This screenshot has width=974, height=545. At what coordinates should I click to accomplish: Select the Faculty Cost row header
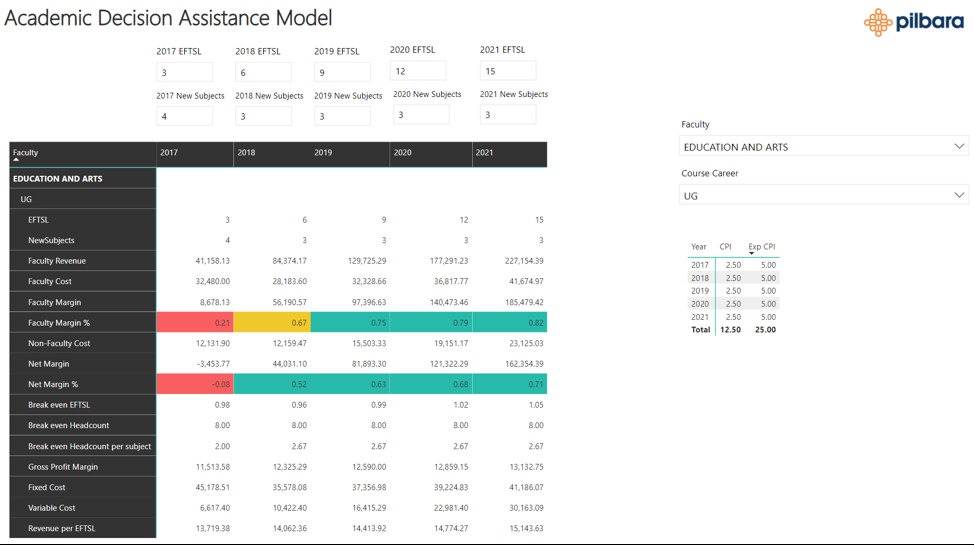click(83, 281)
